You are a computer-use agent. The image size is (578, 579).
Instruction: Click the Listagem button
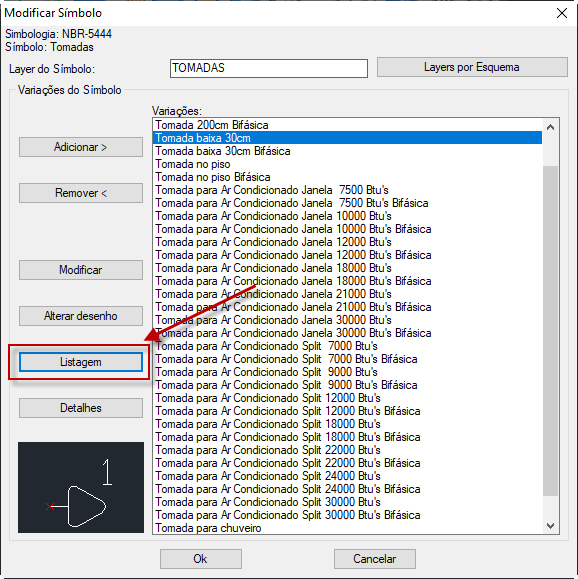click(81, 362)
